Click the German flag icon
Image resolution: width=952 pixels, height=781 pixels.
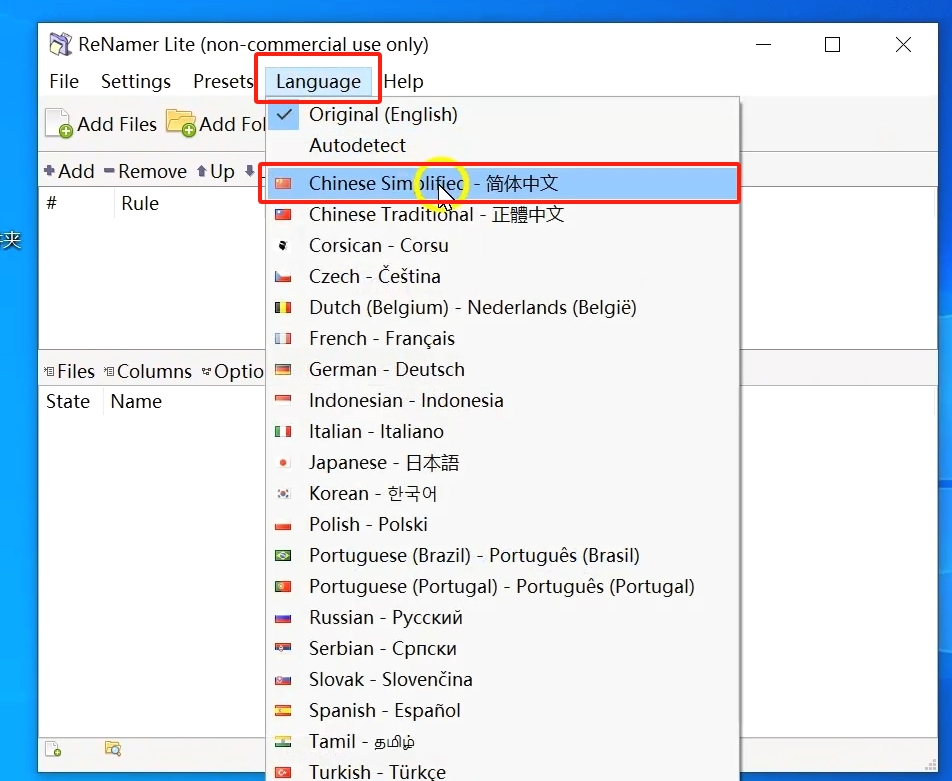283,369
